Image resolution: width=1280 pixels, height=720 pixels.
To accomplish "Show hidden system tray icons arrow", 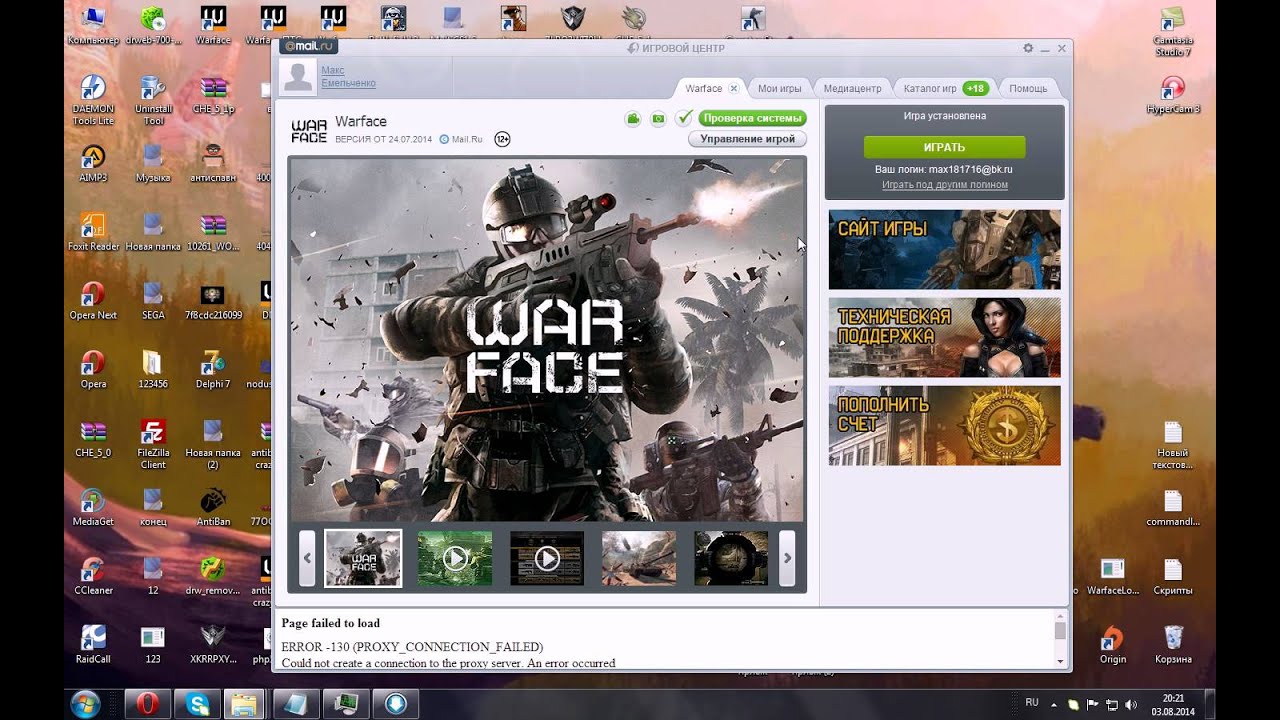I will pos(1053,705).
